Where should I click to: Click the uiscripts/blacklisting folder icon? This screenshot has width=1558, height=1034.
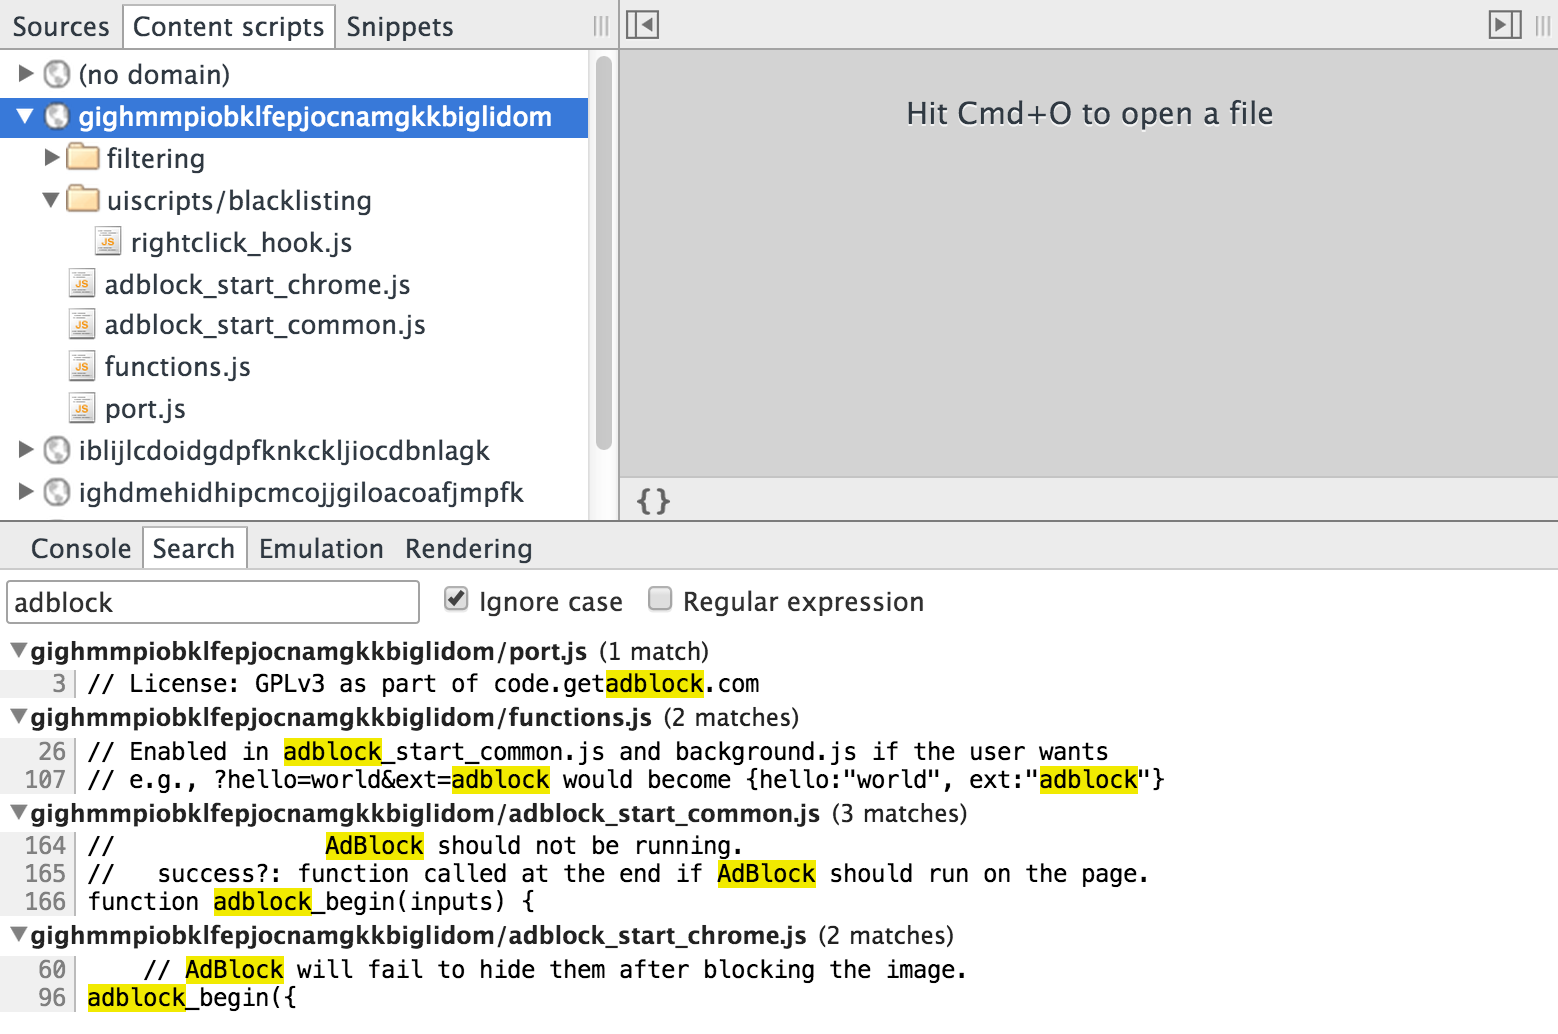(x=83, y=200)
